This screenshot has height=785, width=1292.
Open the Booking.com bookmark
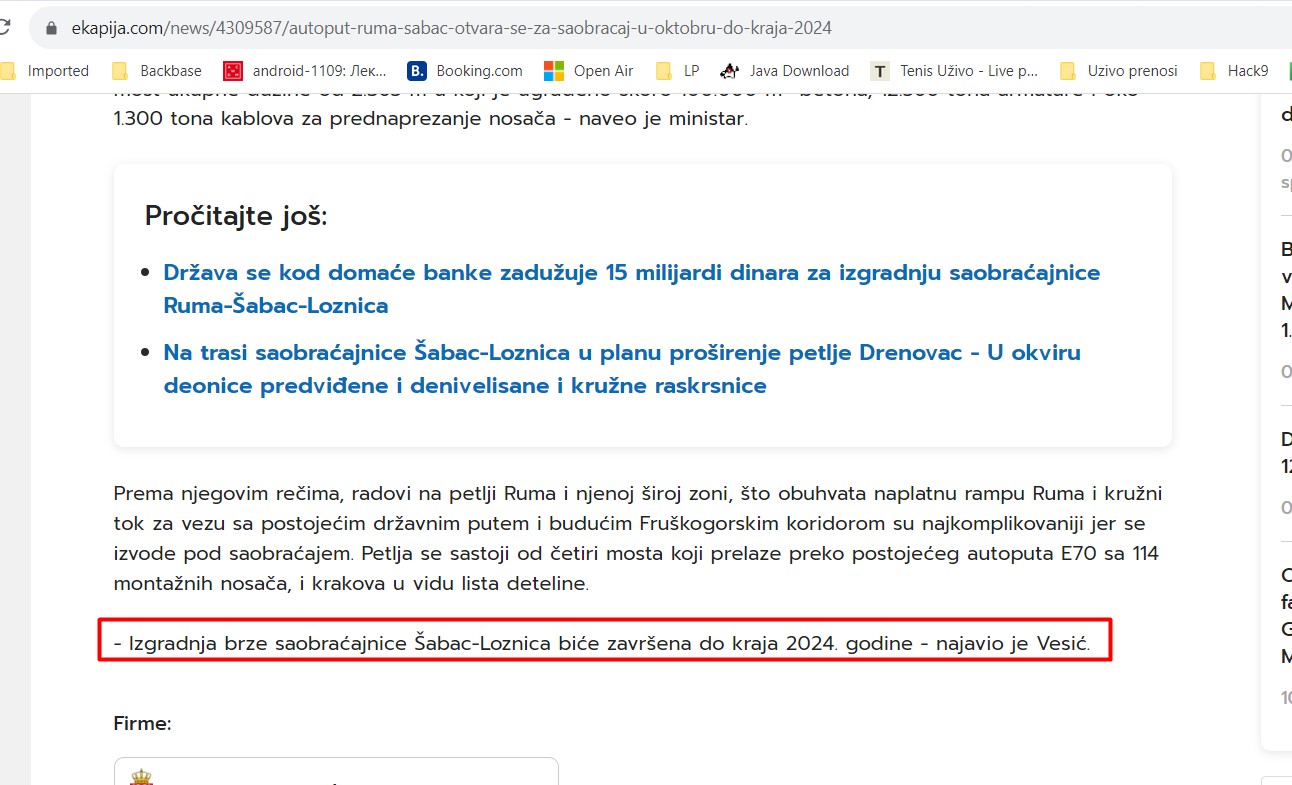click(465, 71)
